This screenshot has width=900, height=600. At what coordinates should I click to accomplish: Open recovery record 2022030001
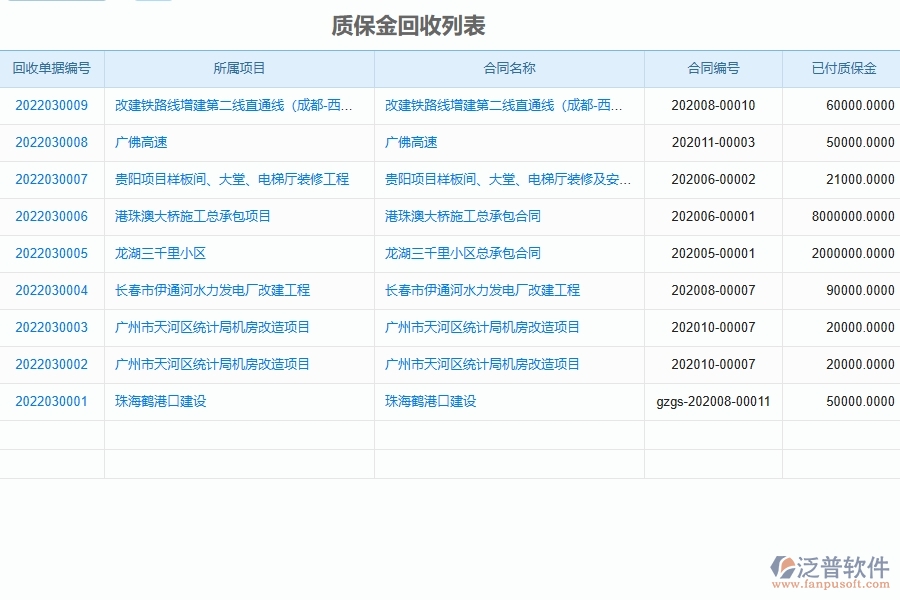(x=49, y=401)
